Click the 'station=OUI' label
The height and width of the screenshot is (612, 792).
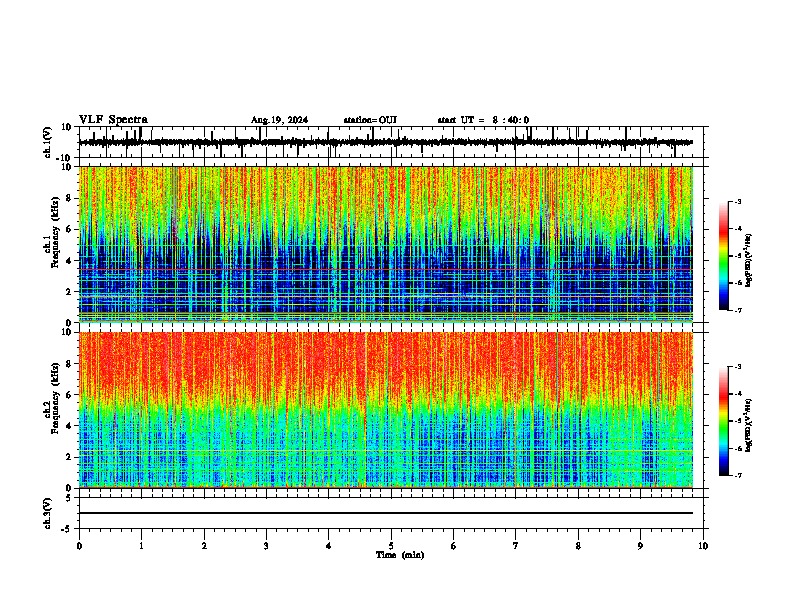[x=370, y=120]
